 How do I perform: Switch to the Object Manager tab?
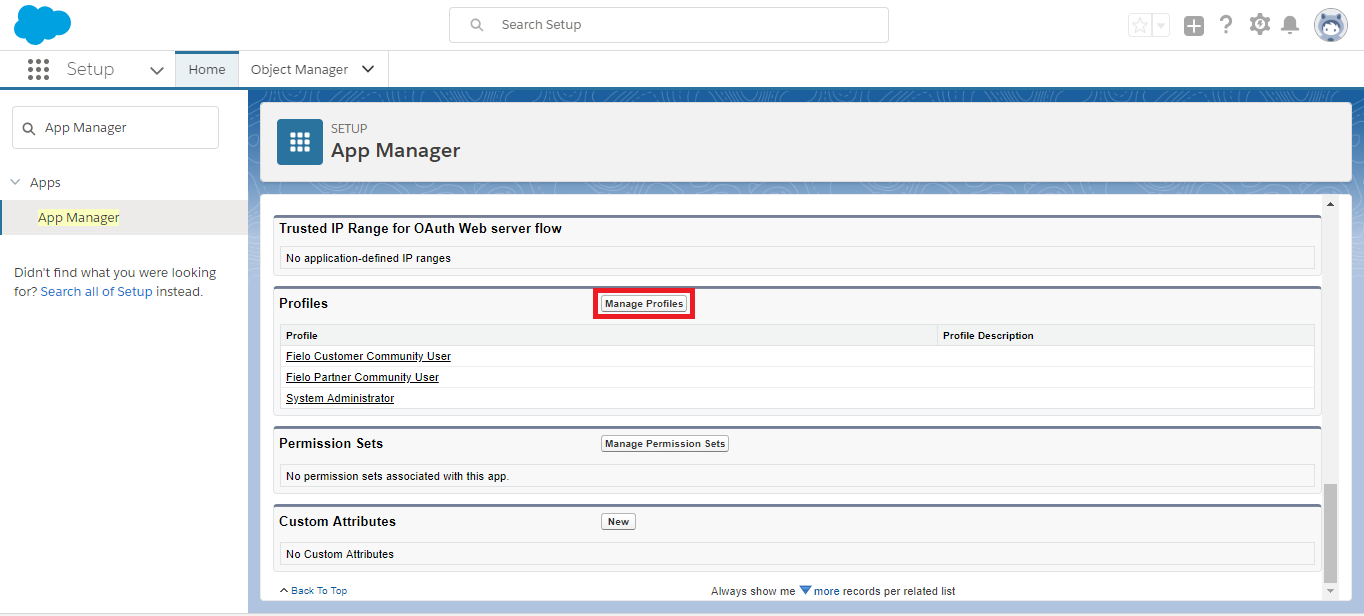(299, 69)
